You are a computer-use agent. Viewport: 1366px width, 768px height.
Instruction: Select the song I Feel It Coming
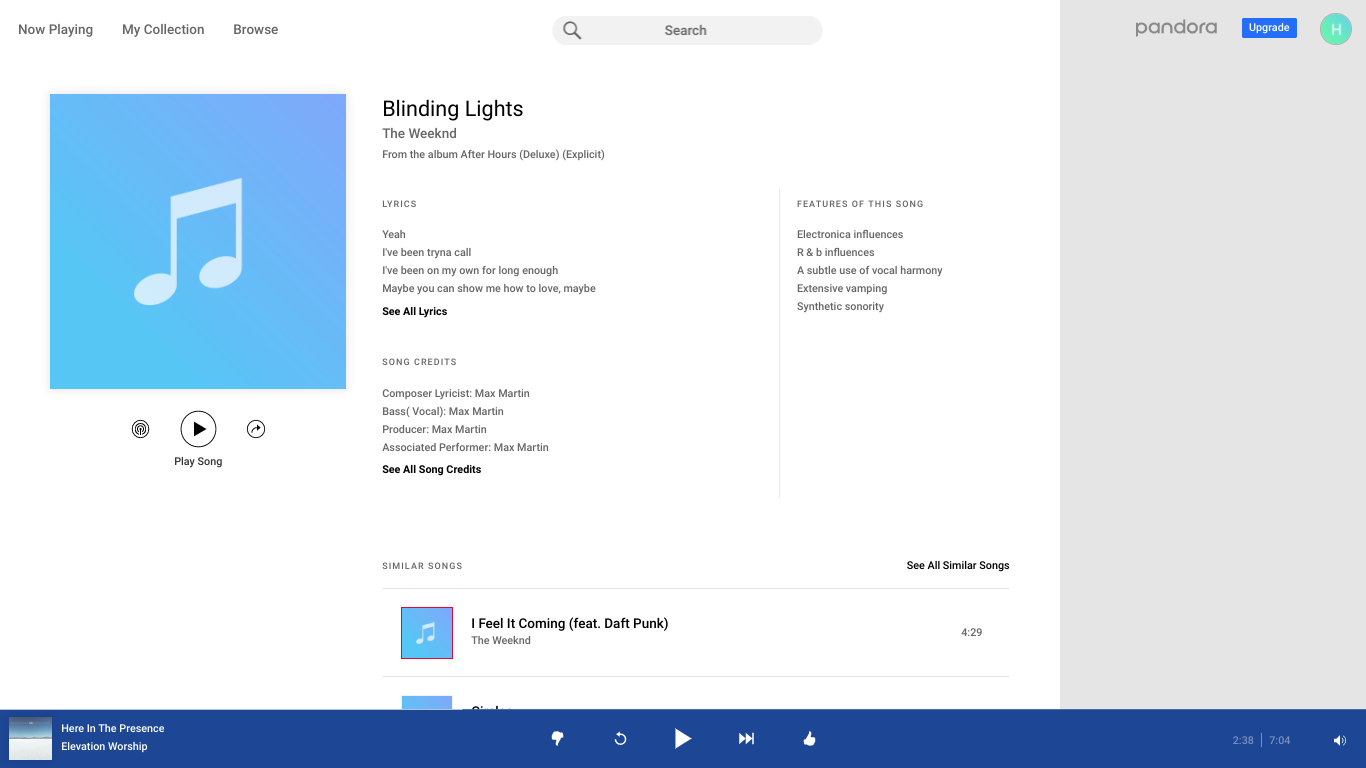570,623
